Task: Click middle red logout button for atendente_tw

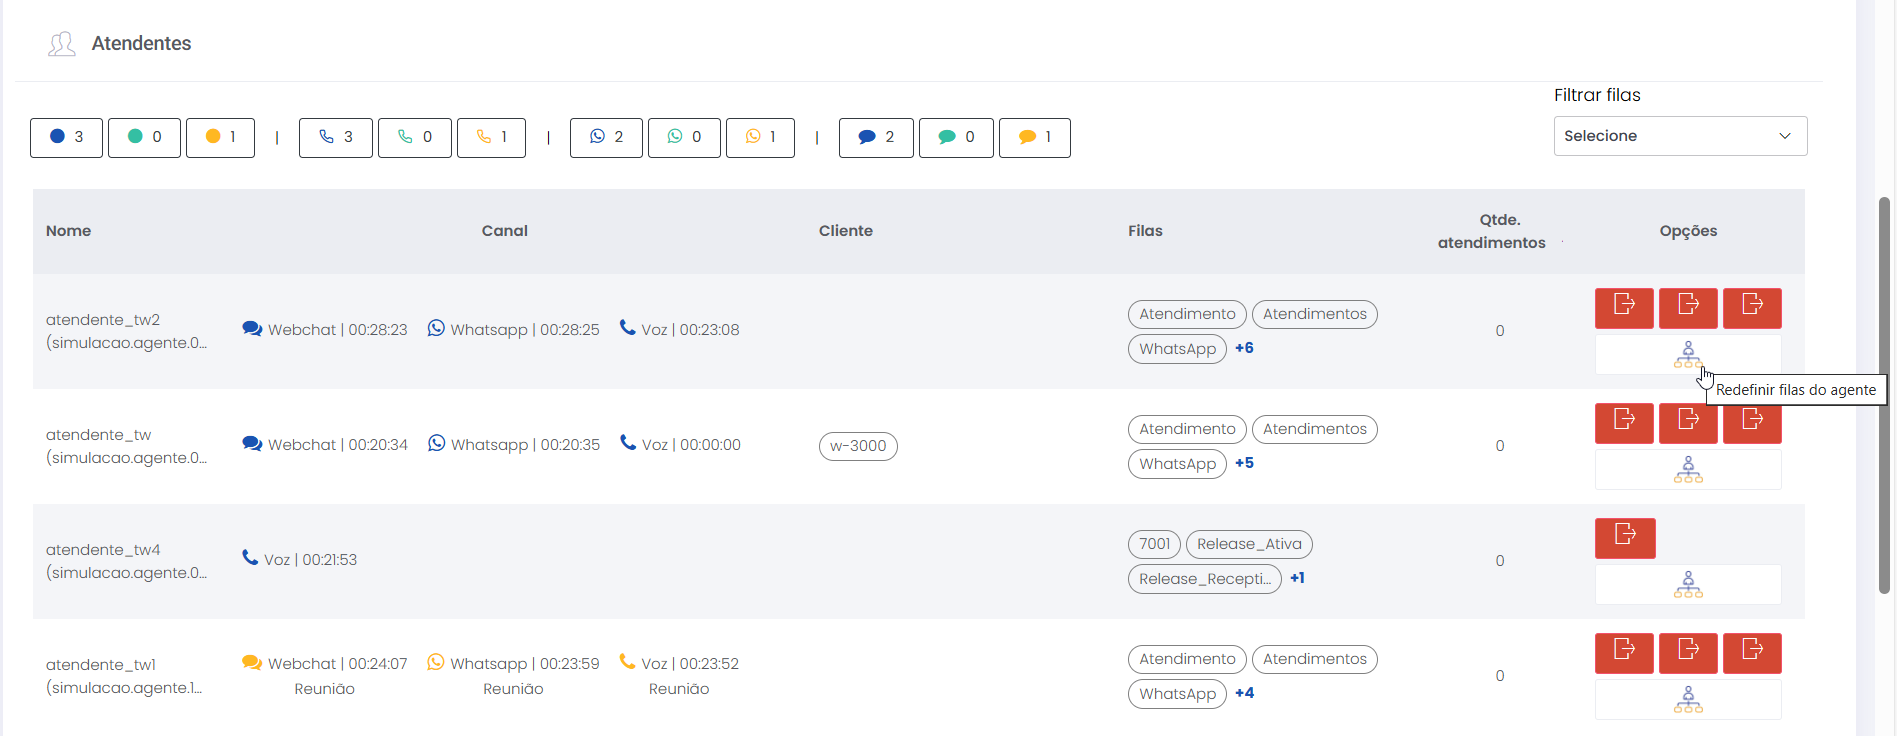Action: 1687,423
